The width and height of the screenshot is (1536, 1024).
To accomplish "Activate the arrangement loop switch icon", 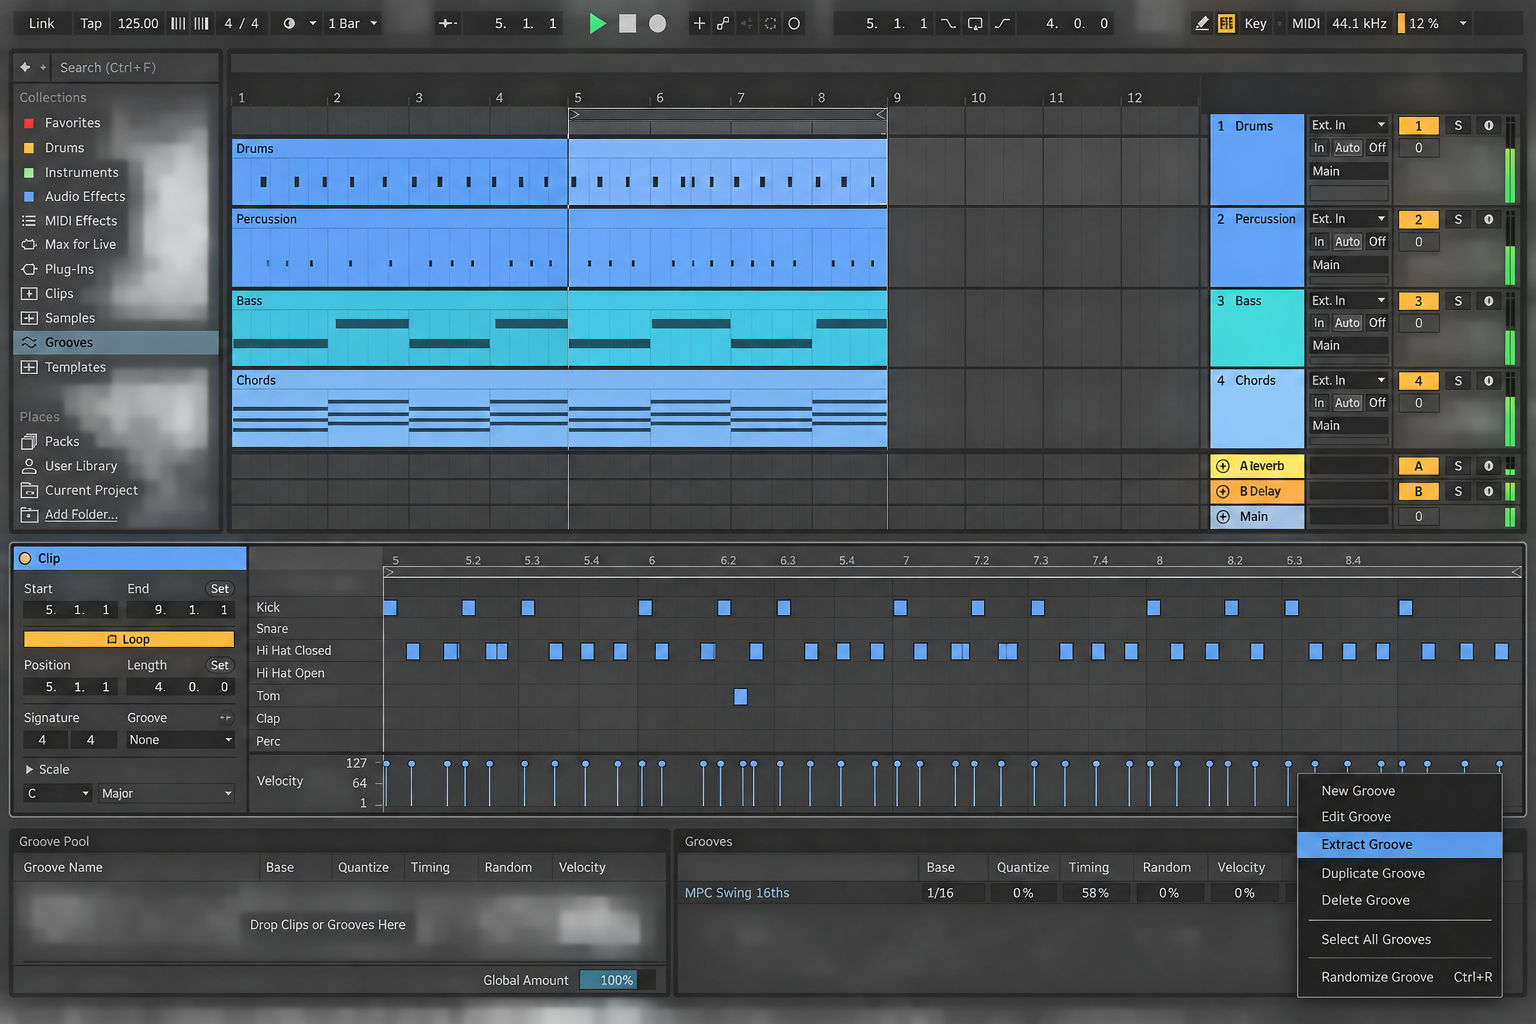I will pyautogui.click(x=975, y=23).
